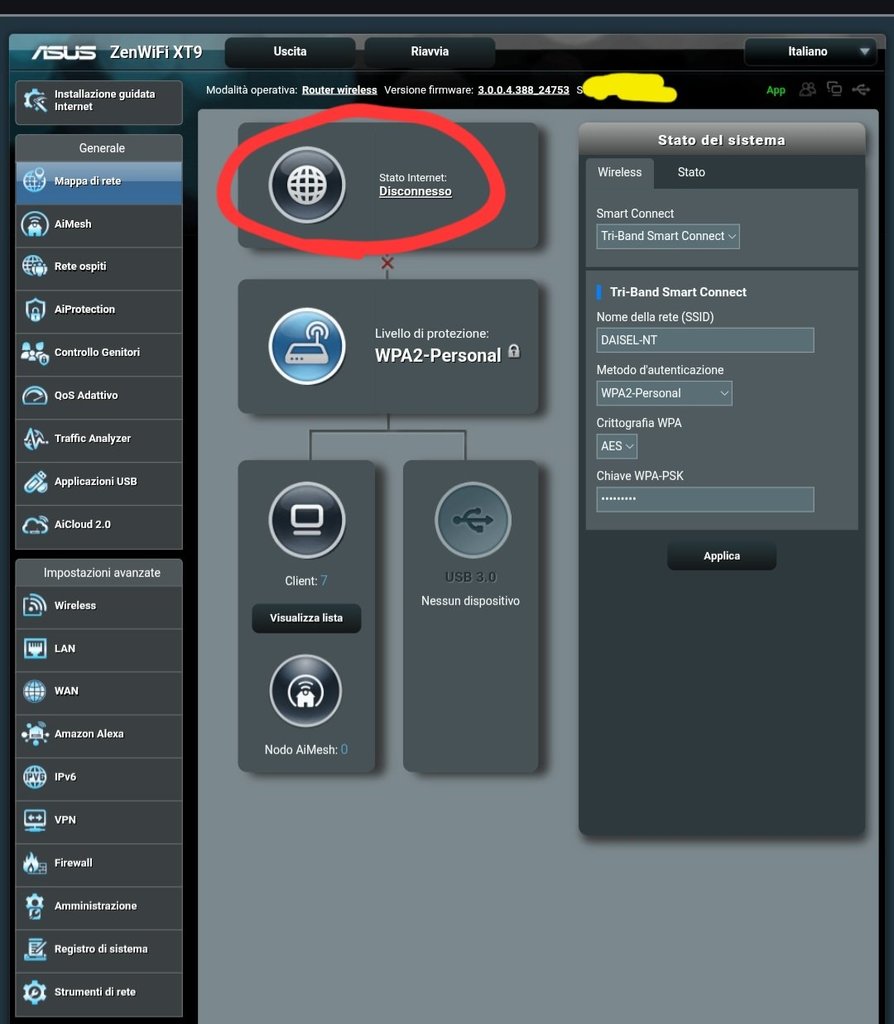The height and width of the screenshot is (1024, 894).
Task: Switch to the Stato tab
Action: pos(691,173)
